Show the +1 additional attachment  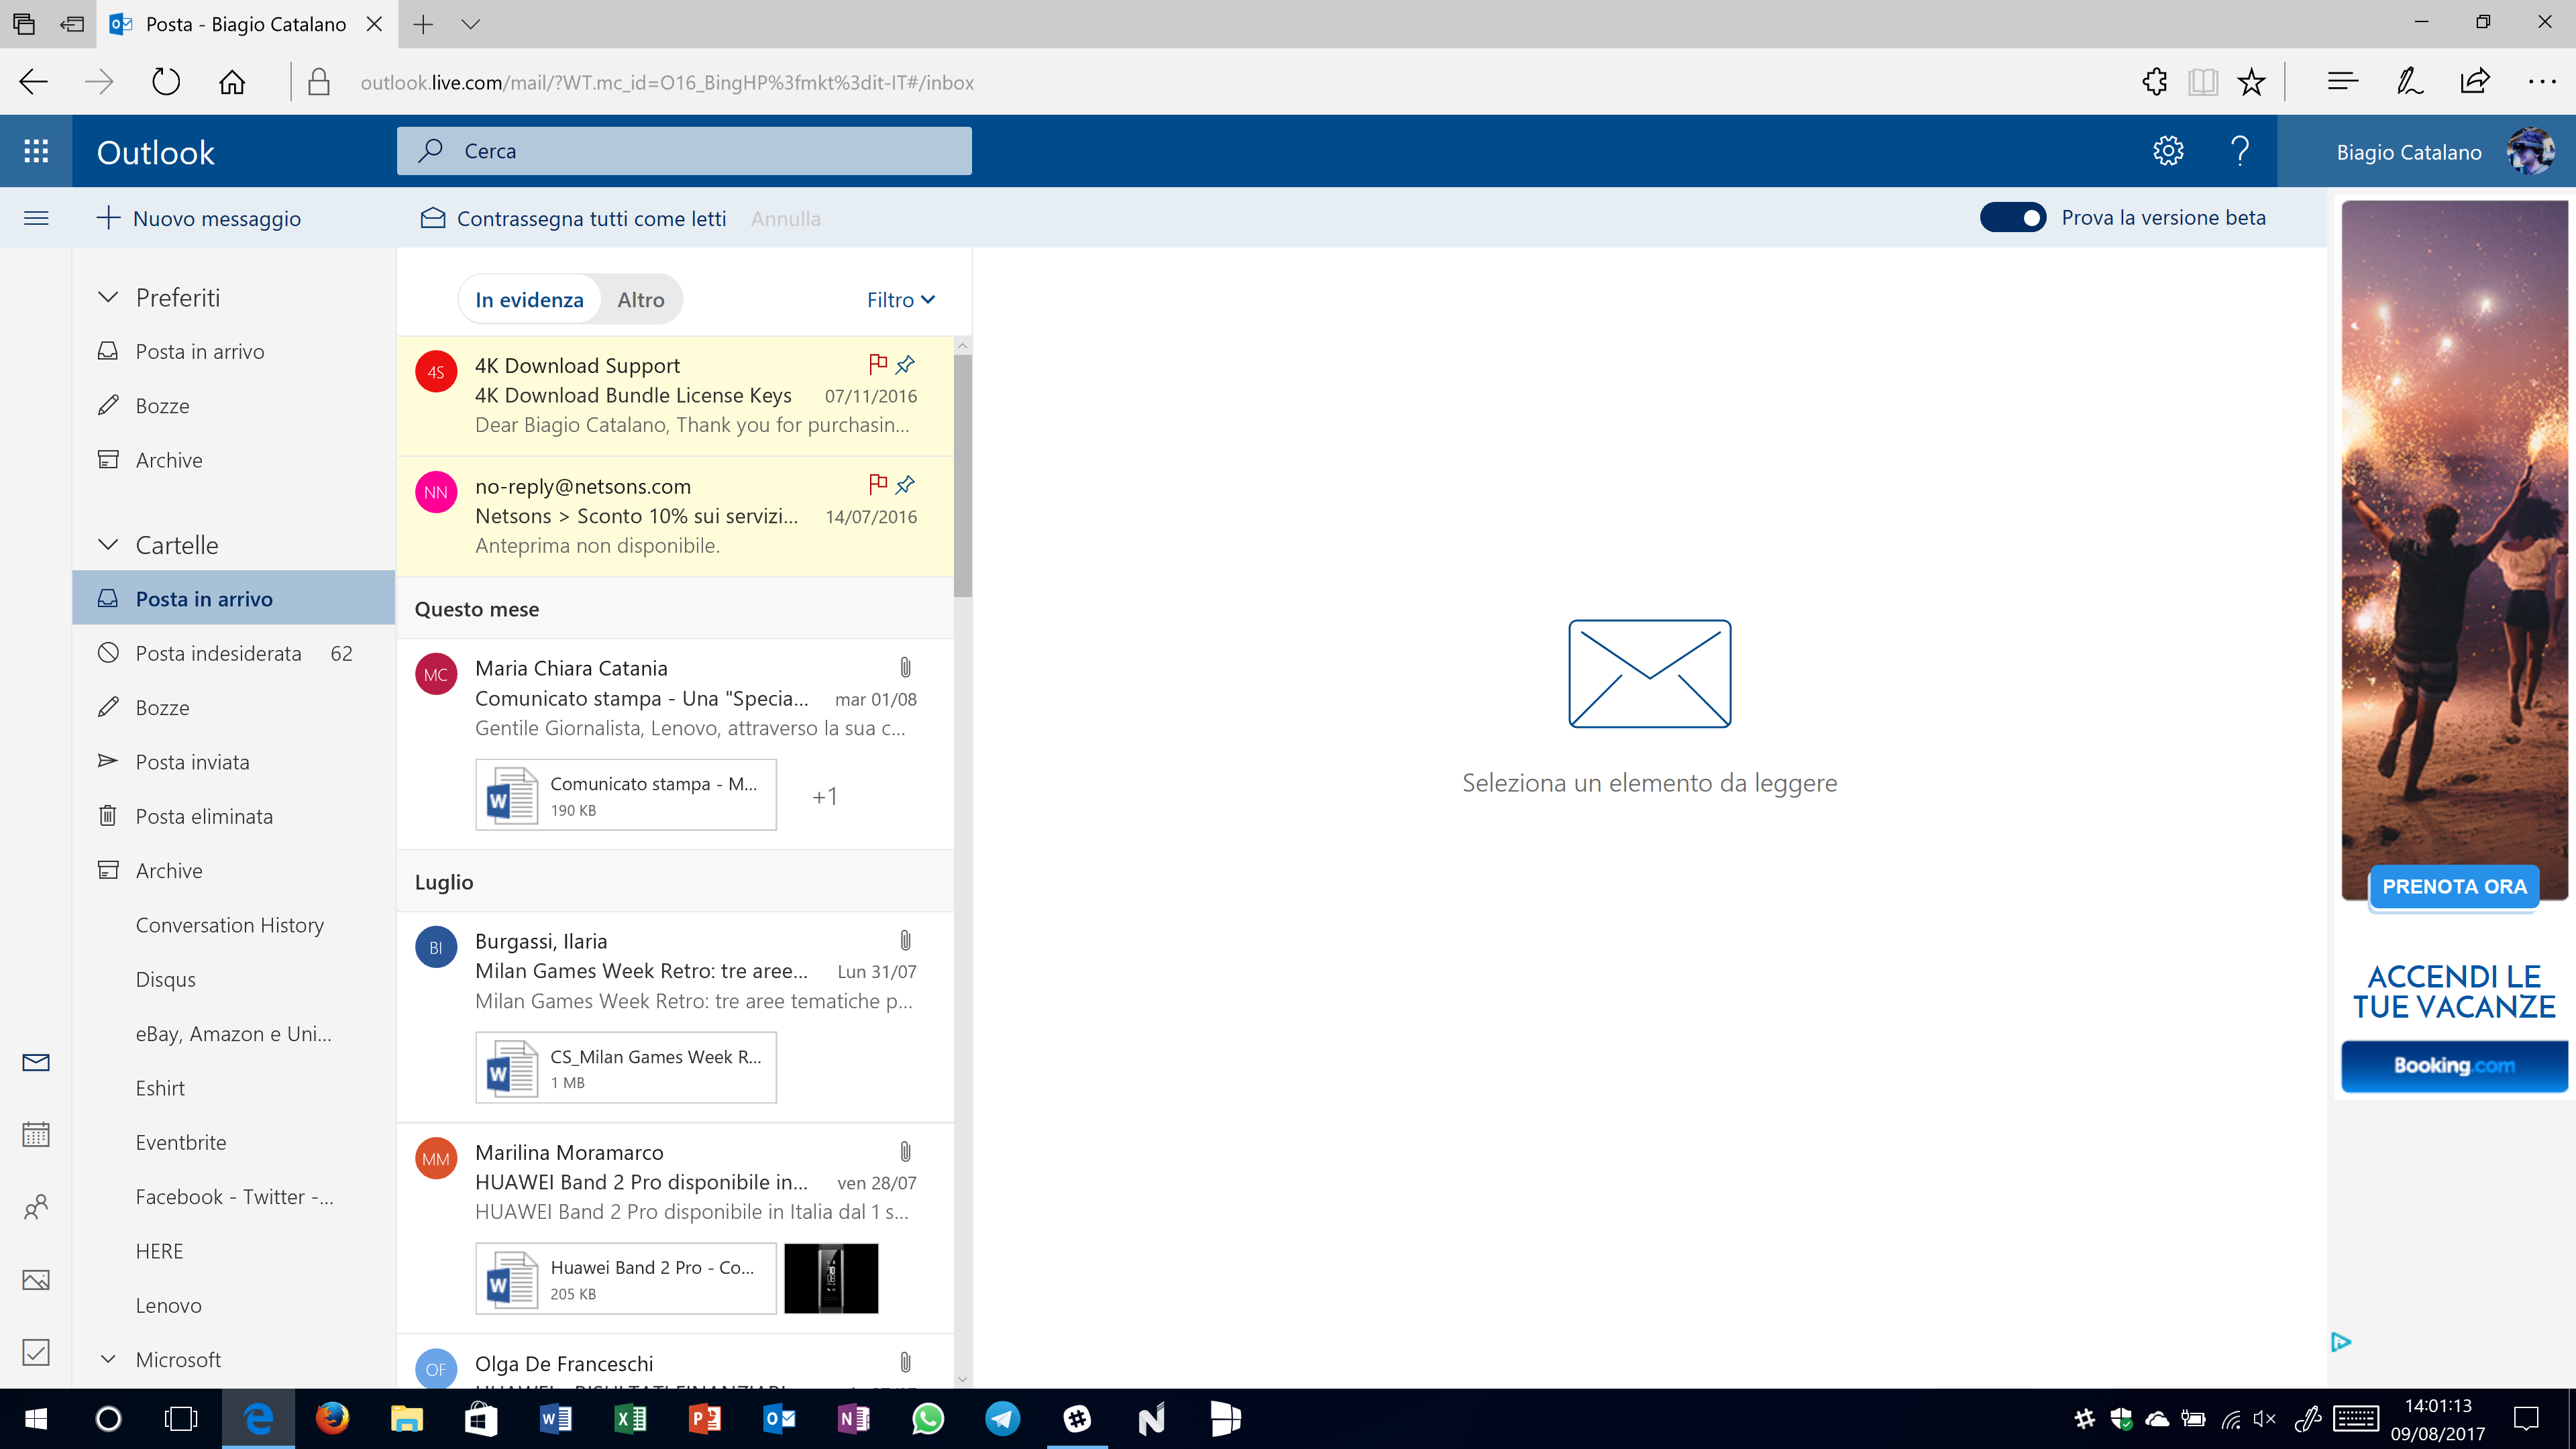pyautogui.click(x=824, y=797)
